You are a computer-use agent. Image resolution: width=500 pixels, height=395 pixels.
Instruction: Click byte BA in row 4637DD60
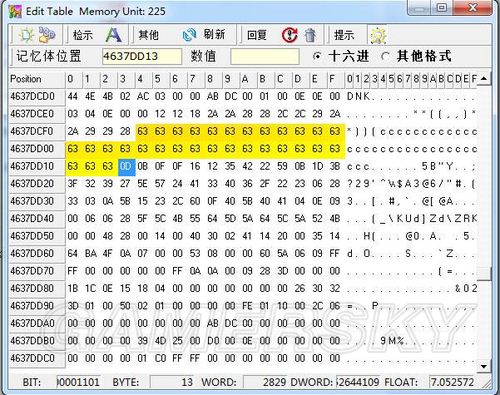(x=90, y=254)
